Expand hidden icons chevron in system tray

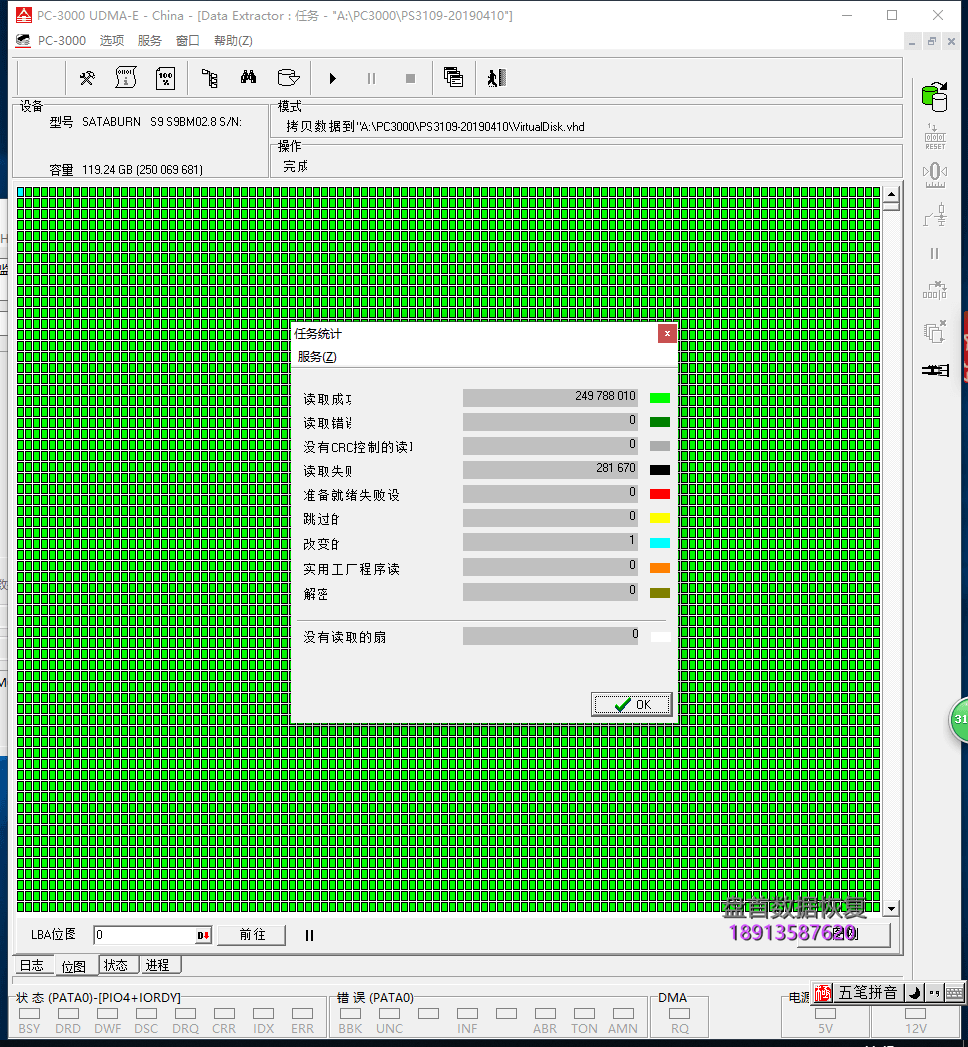point(934,992)
